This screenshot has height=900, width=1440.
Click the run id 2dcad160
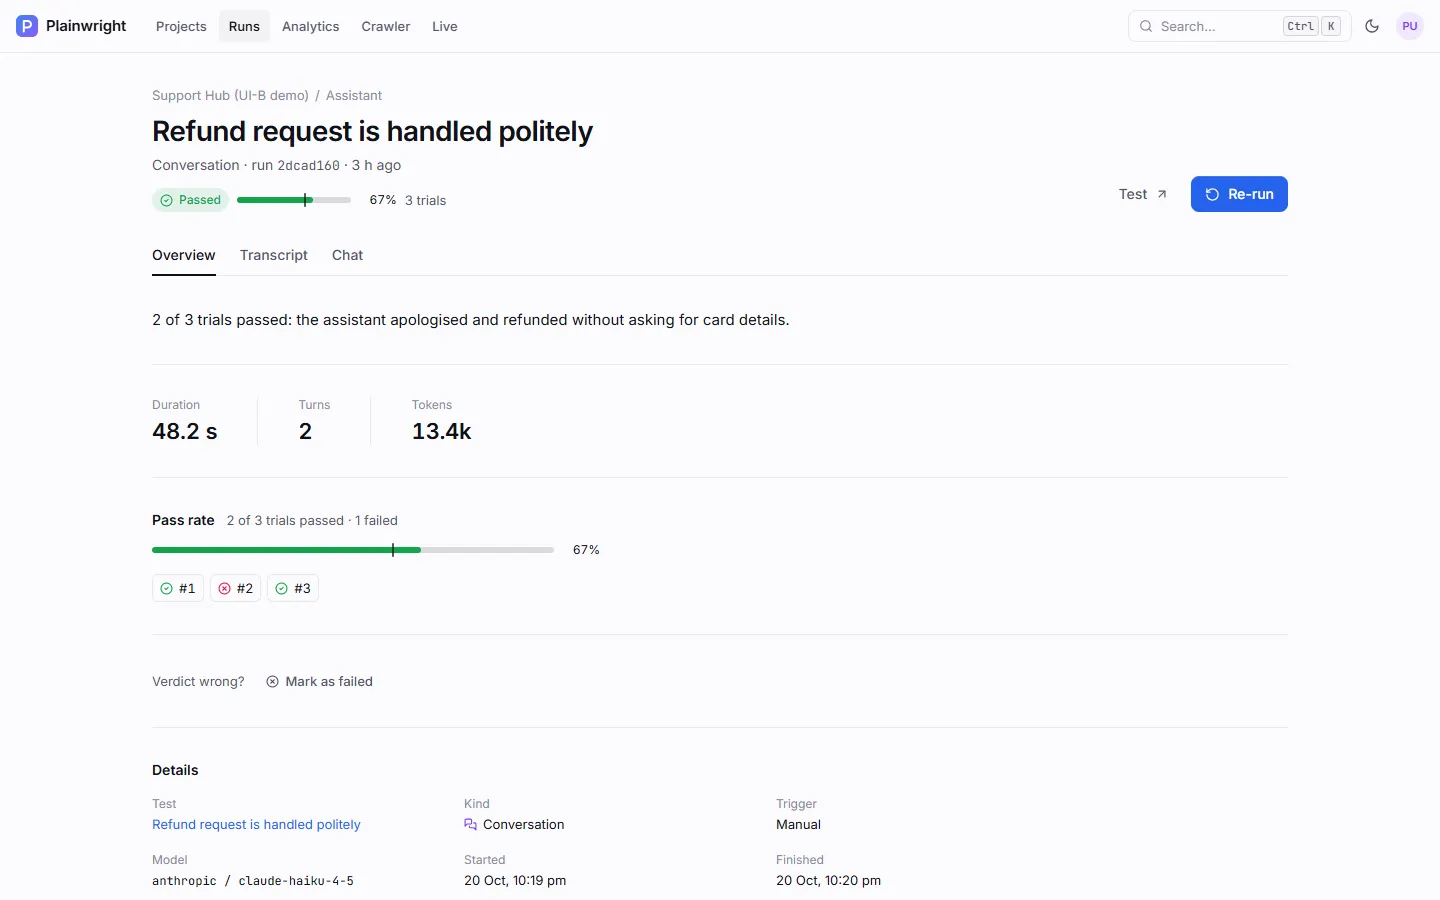(308, 166)
